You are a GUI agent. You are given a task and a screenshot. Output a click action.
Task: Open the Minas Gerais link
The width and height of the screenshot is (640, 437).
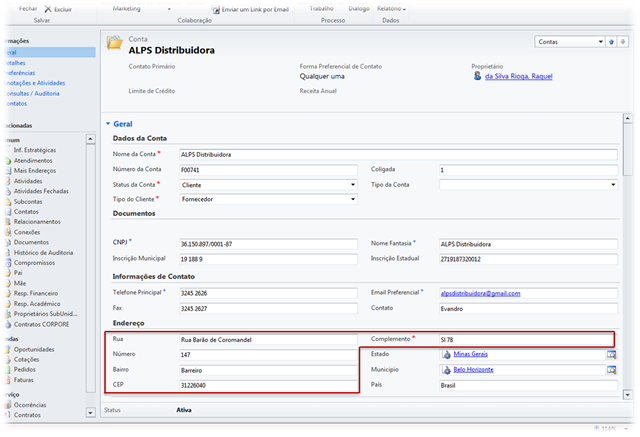471,354
